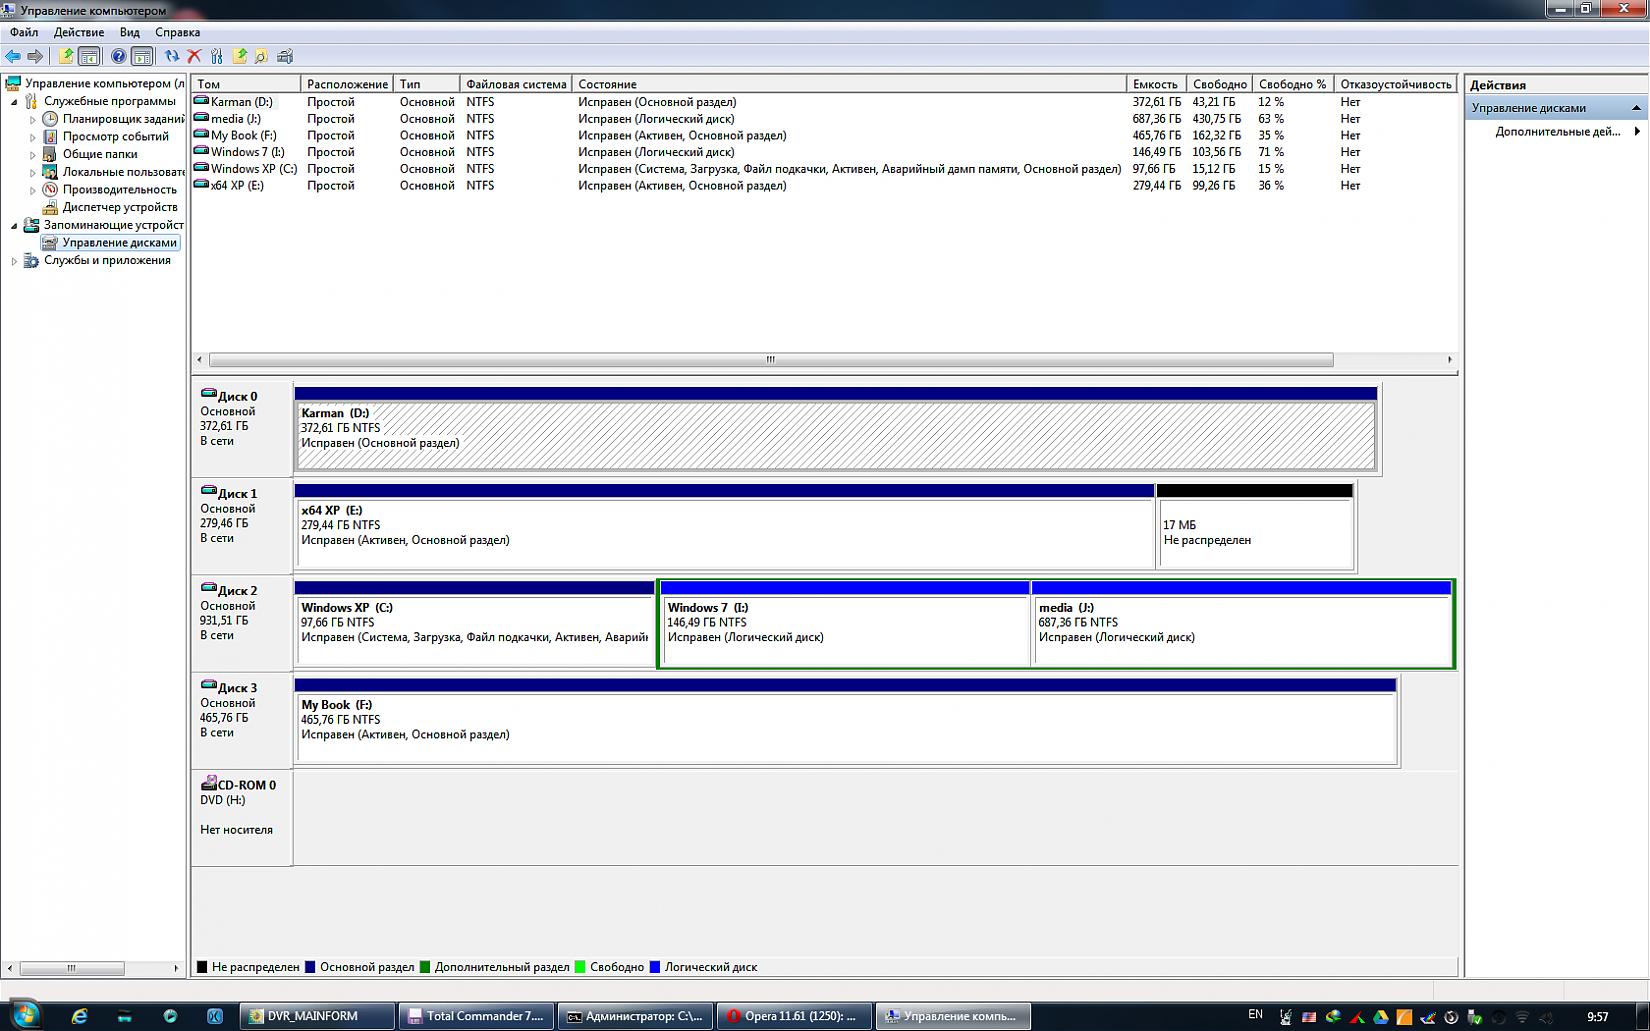Click the Back arrow in toolbar
This screenshot has width=1650, height=1031.
pyautogui.click(x=13, y=57)
